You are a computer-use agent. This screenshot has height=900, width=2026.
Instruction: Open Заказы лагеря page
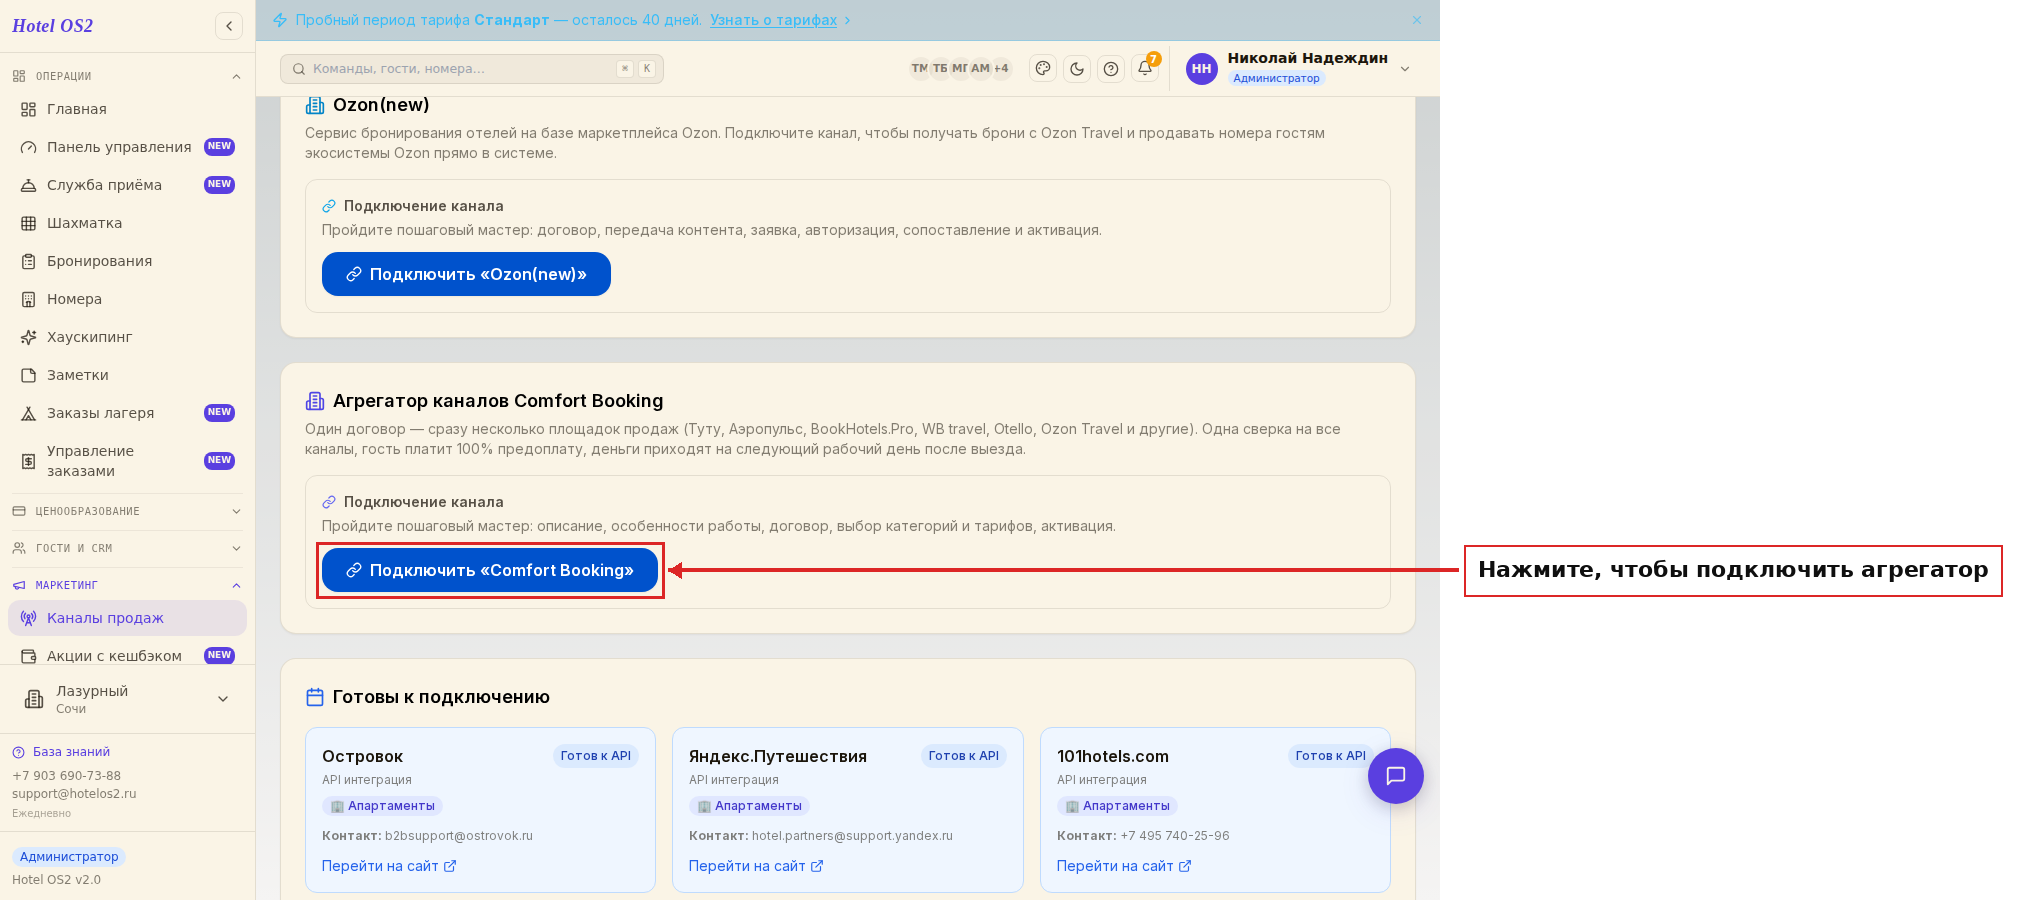127,413
